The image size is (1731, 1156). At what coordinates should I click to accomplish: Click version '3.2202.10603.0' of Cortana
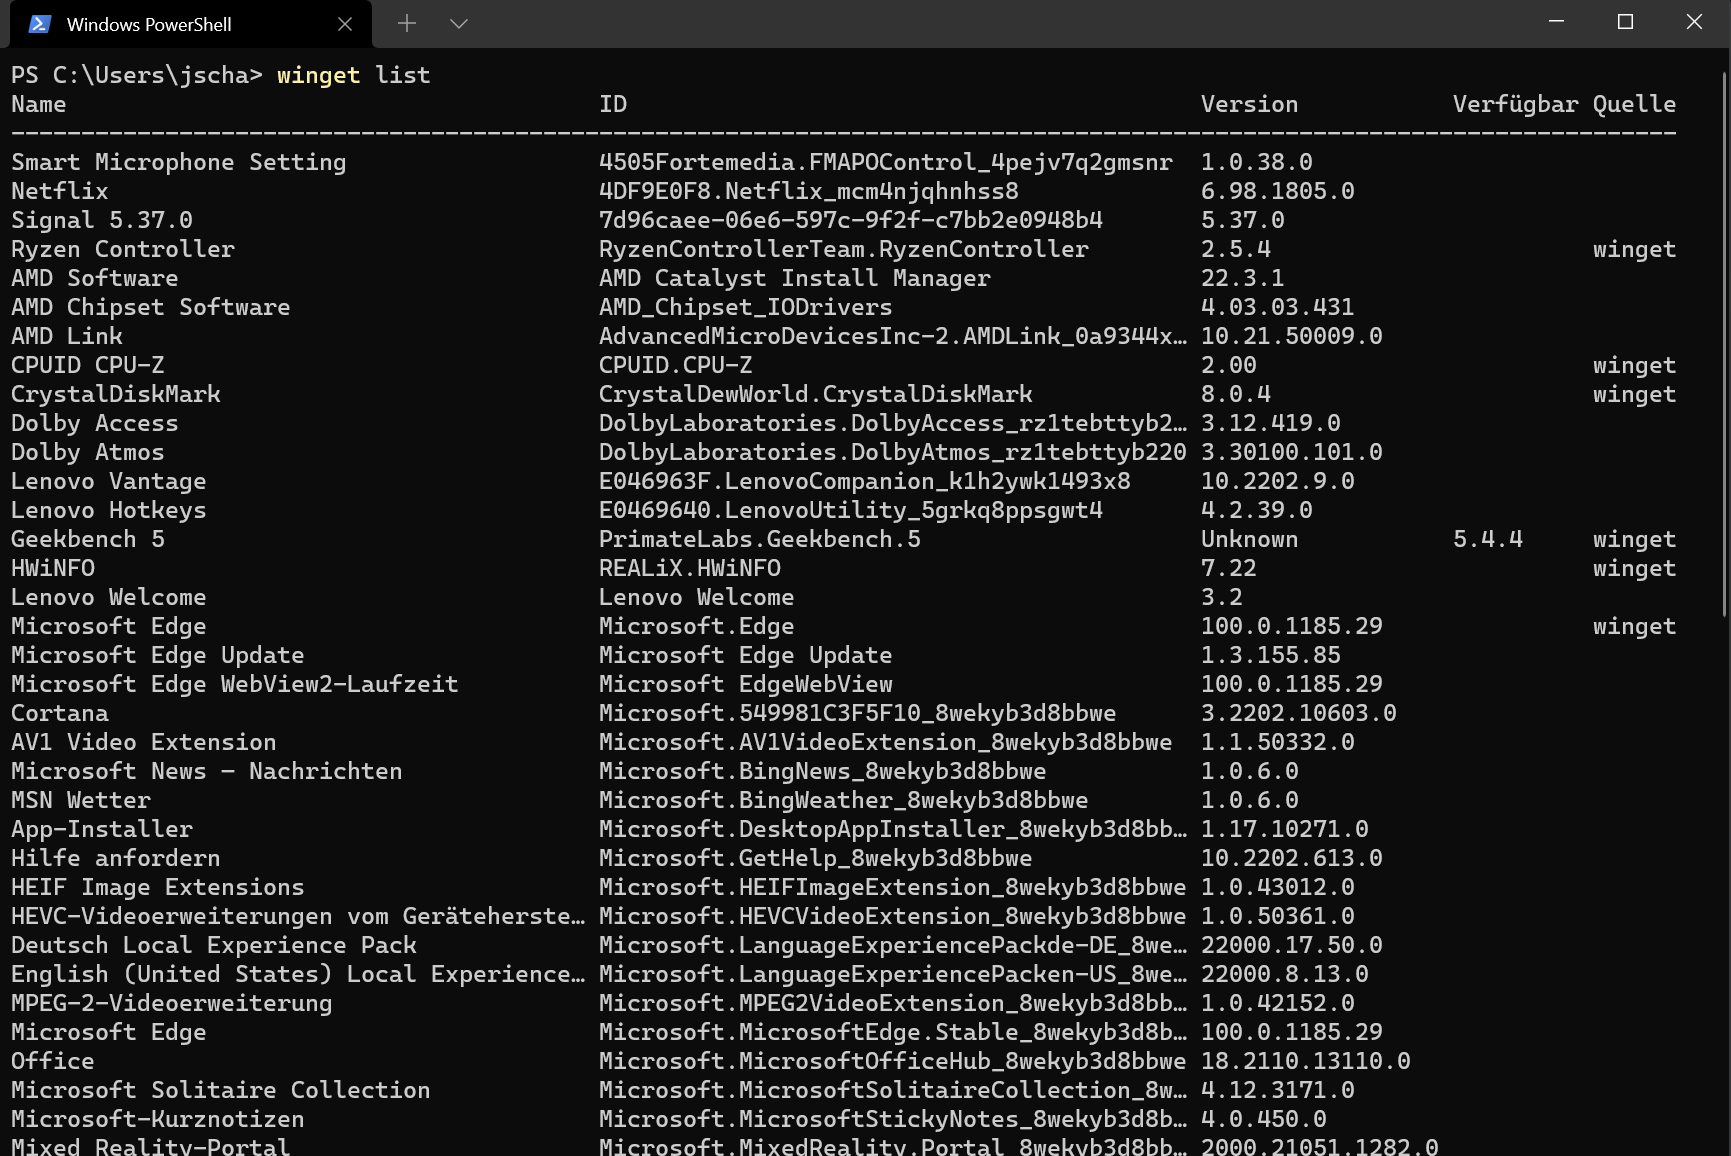1299,713
